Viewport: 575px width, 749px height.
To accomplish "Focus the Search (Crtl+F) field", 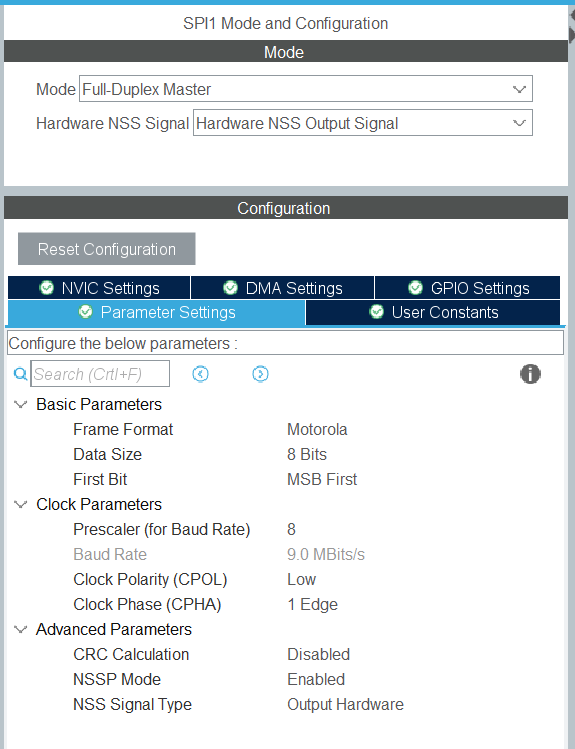I will pos(100,374).
